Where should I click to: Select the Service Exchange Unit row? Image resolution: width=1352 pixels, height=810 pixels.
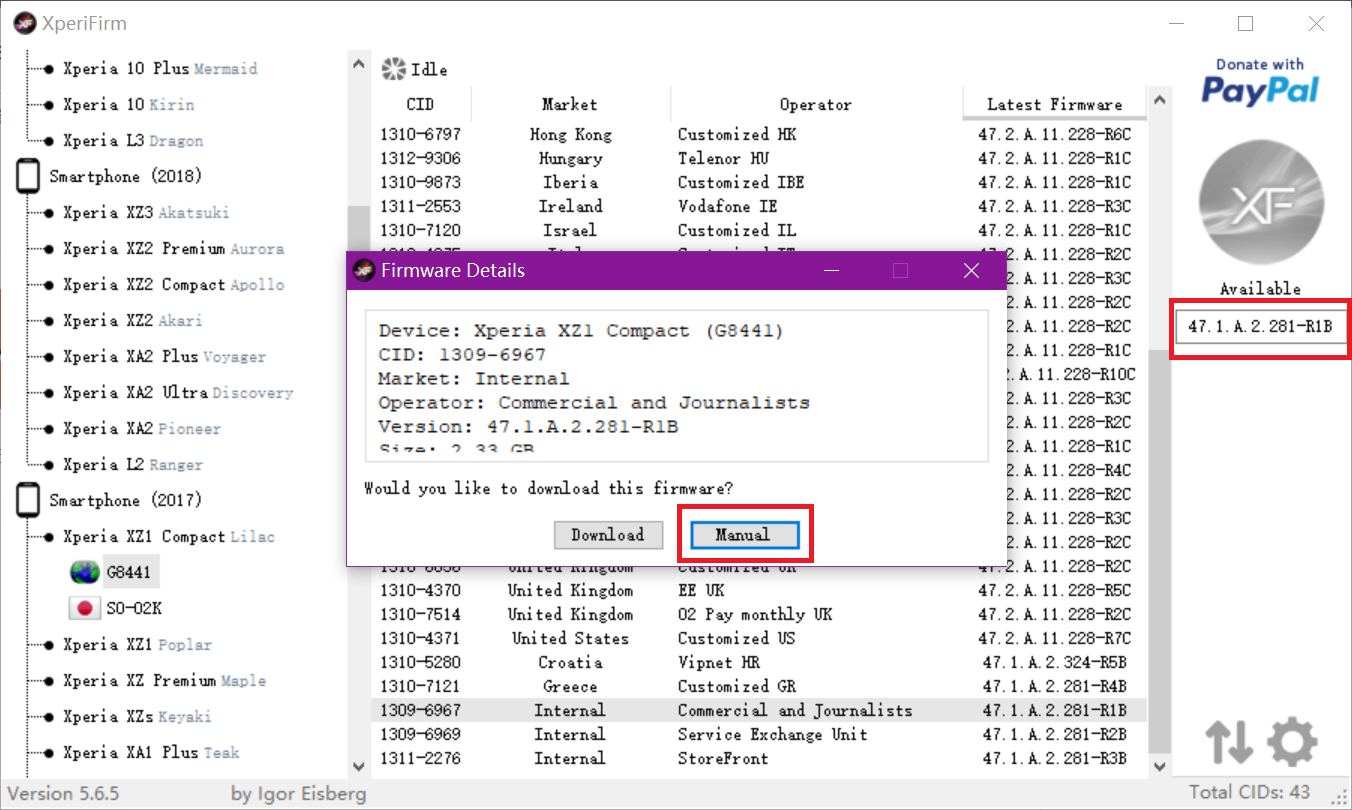(x=771, y=734)
